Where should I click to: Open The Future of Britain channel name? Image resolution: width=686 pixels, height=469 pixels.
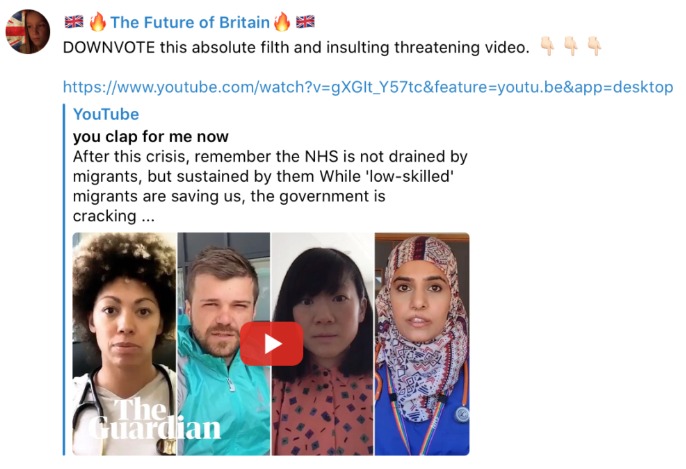pyautogui.click(x=190, y=22)
